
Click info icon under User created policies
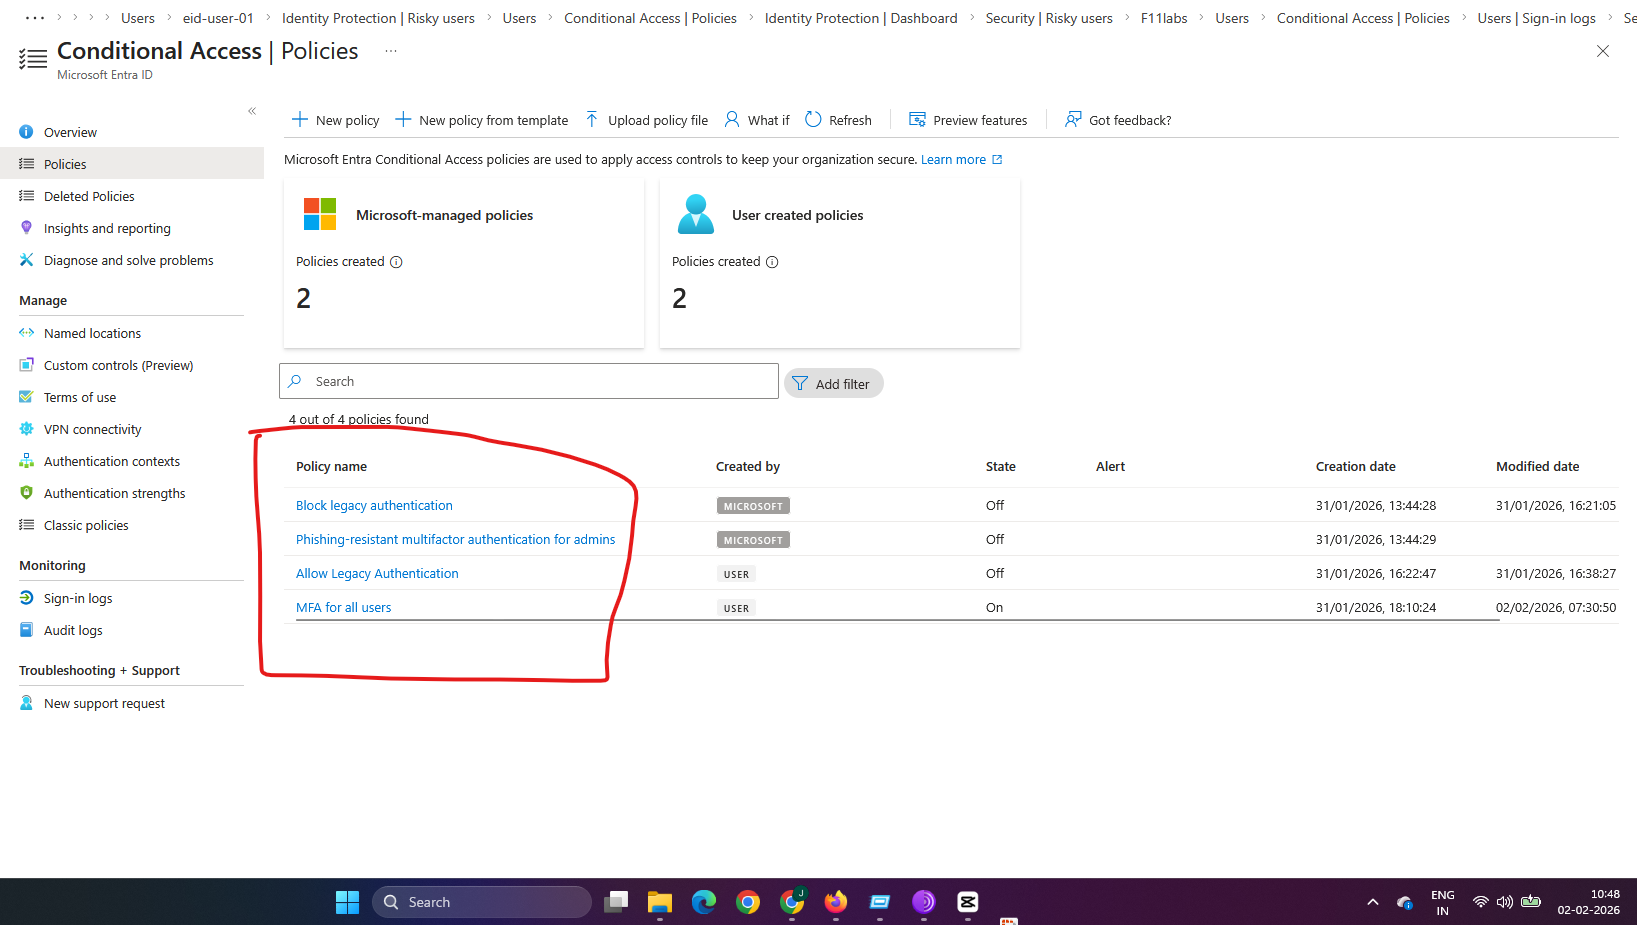click(x=772, y=262)
